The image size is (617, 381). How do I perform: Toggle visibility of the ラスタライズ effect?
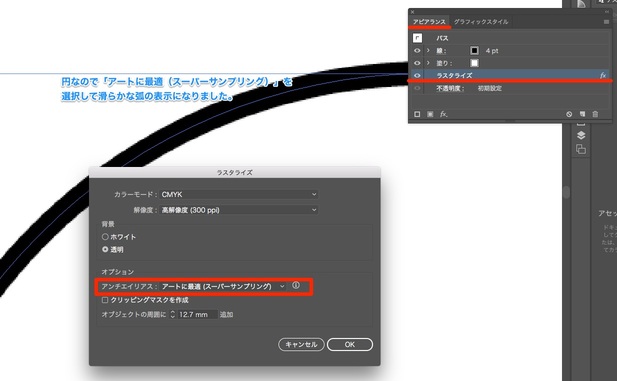tap(417, 75)
